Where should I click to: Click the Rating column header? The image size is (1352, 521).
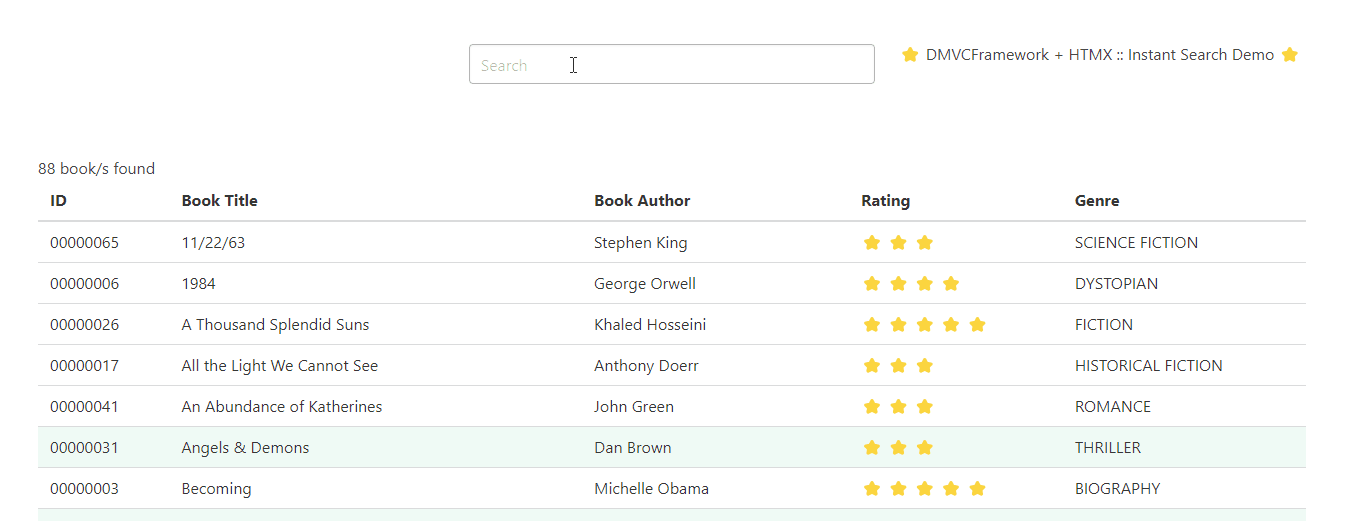[886, 201]
